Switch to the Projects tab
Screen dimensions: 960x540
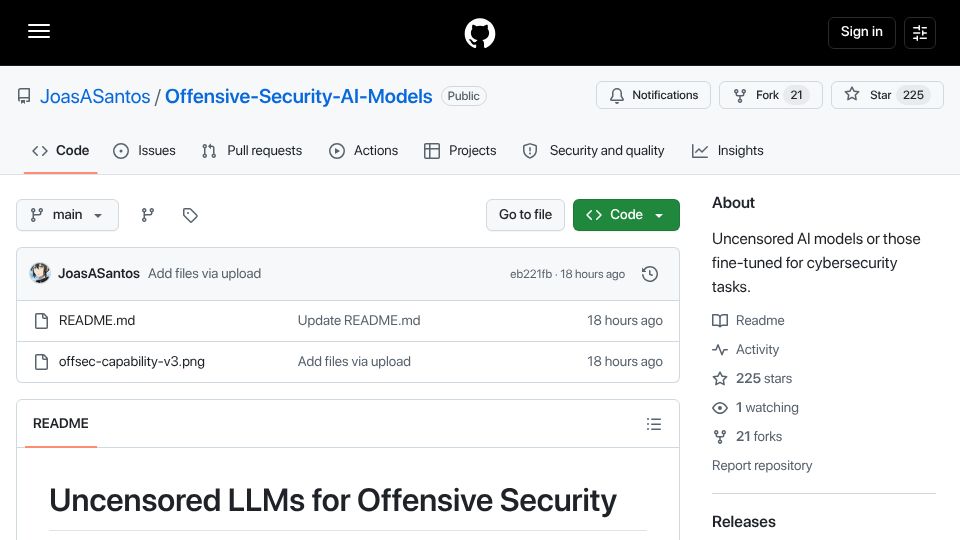pyautogui.click(x=460, y=151)
